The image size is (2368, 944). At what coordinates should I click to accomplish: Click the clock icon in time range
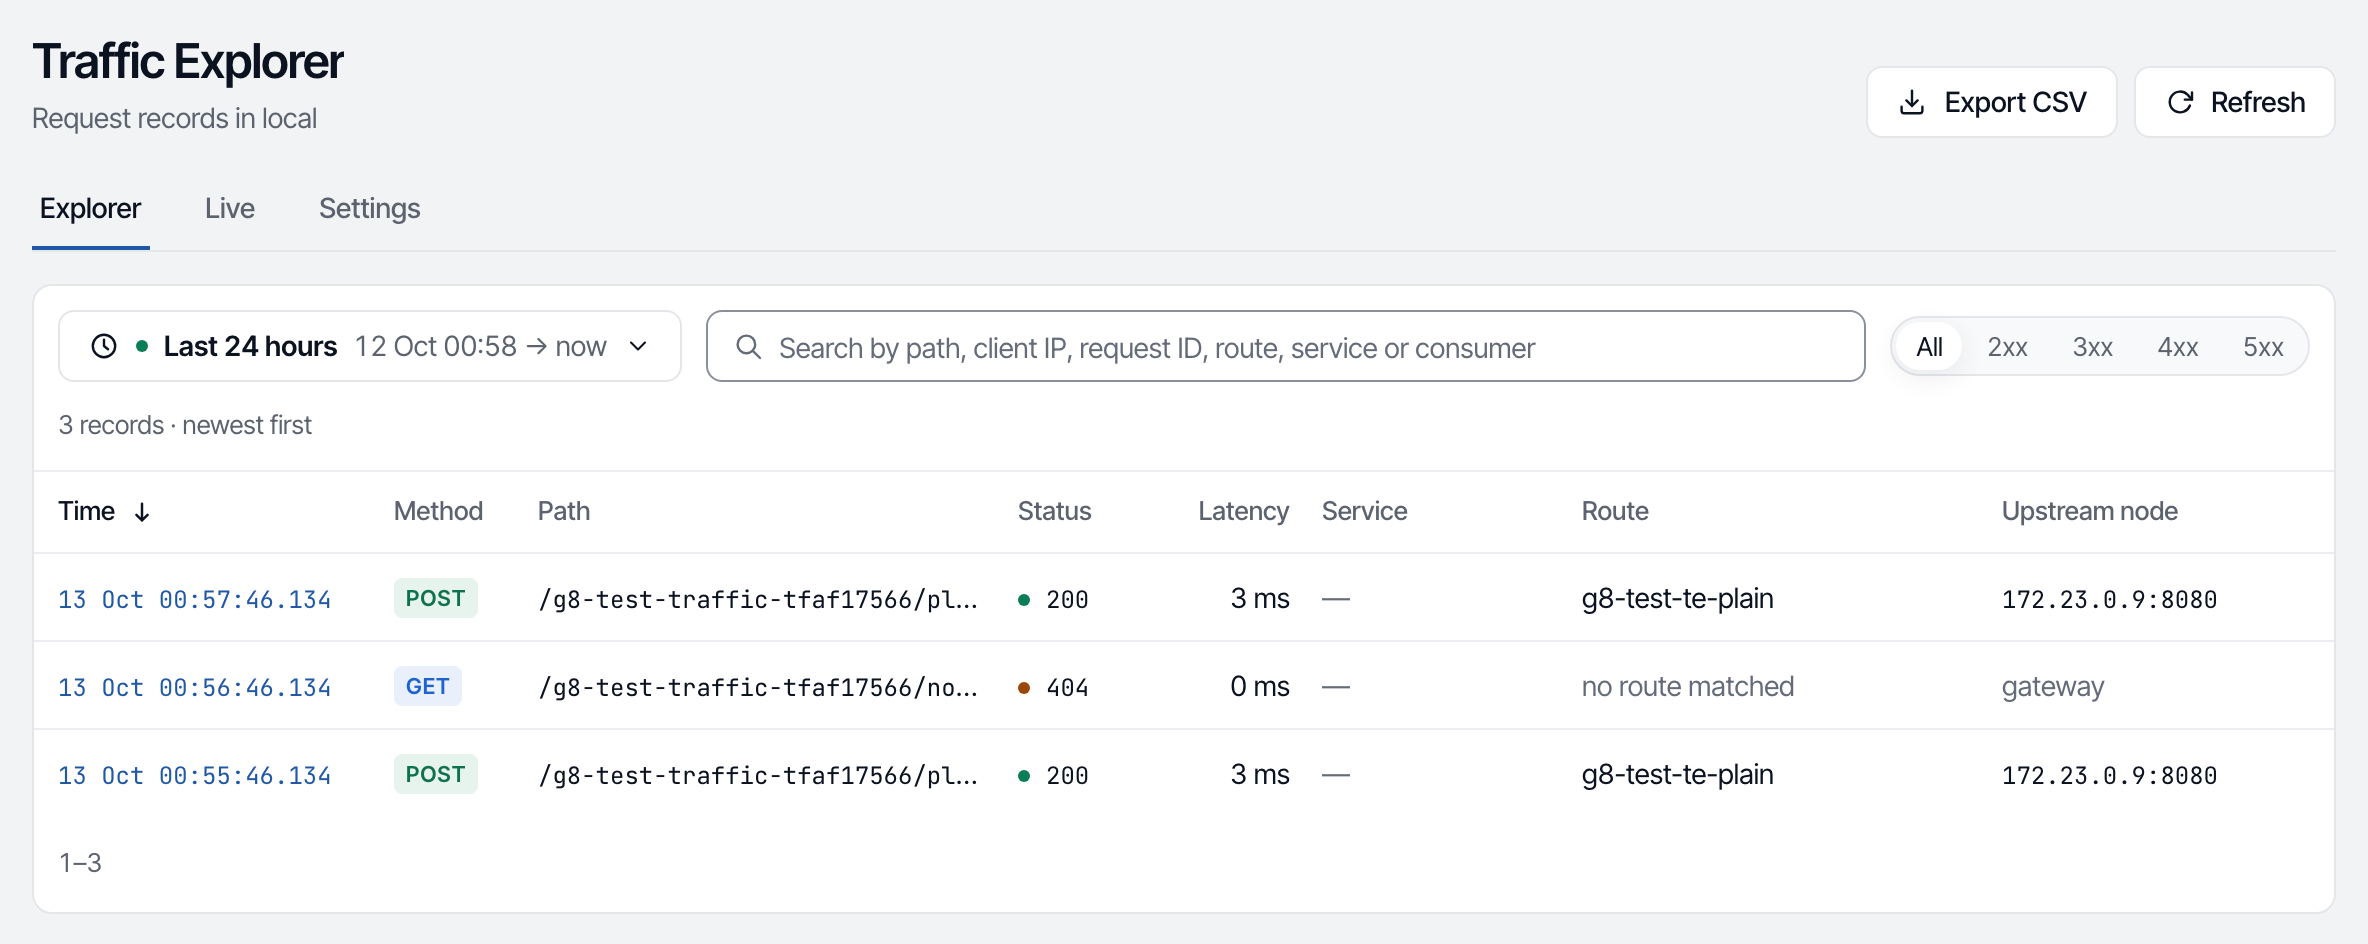pyautogui.click(x=104, y=346)
